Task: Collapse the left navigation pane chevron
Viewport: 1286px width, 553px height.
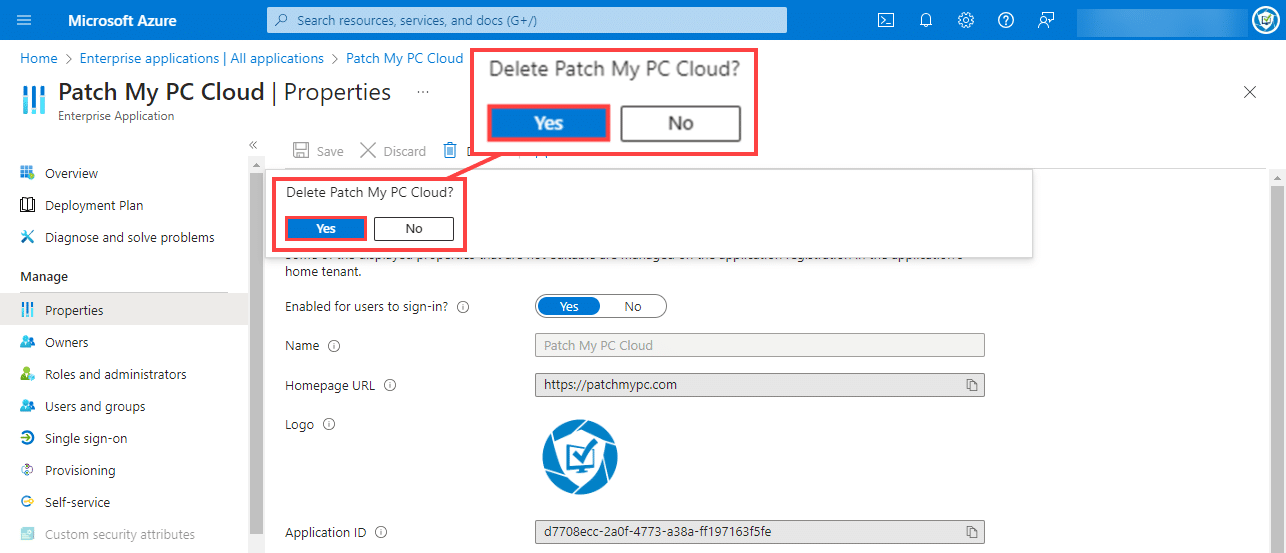Action: 253,145
